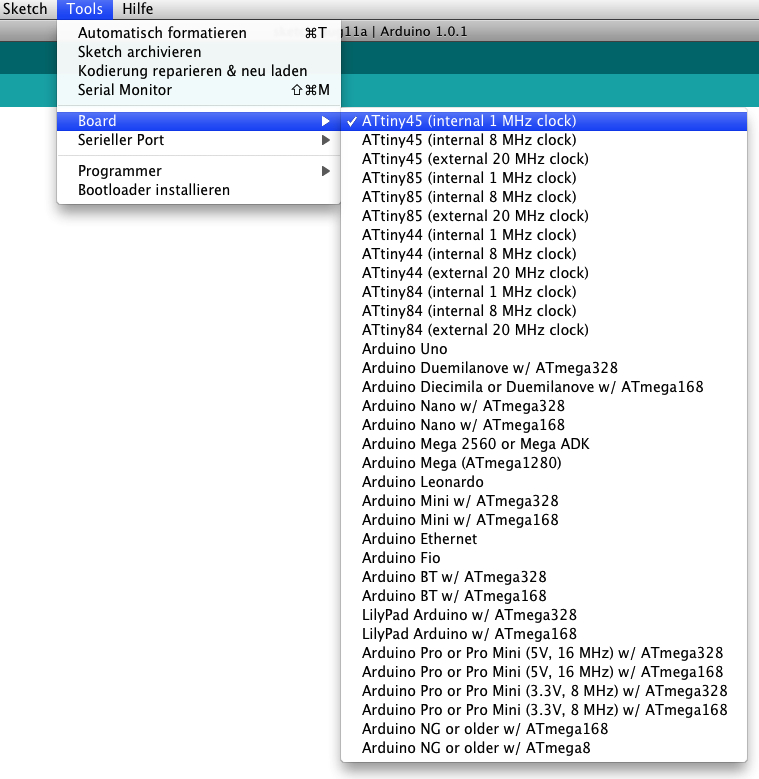Screen dimensions: 759x779
Task: Select the checked ATtiny45 internal 1 MHz board
Action: coord(468,121)
